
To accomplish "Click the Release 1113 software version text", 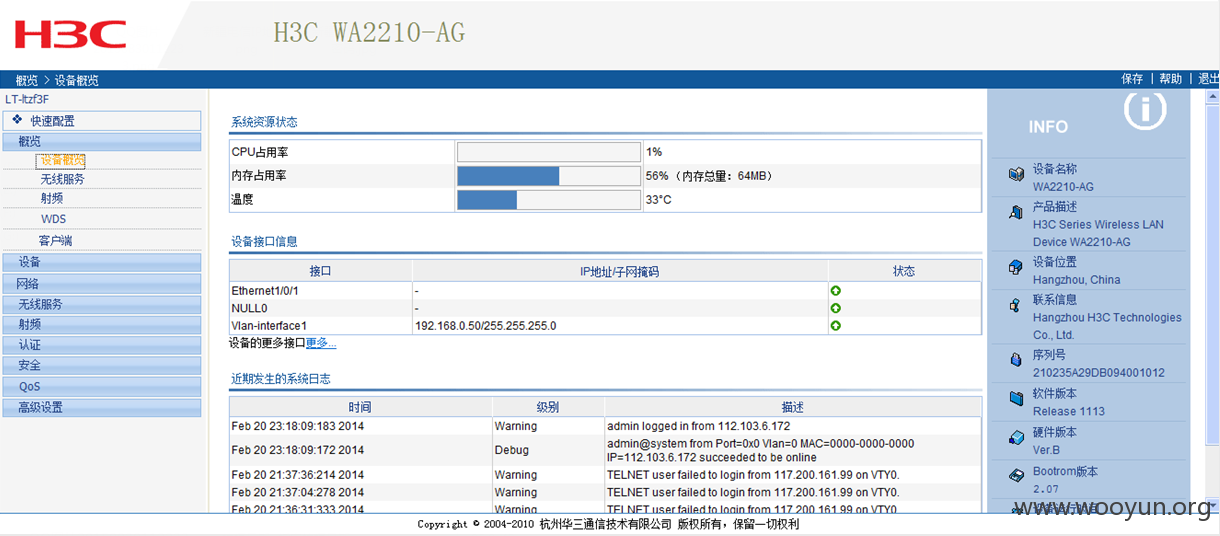I will [1069, 411].
